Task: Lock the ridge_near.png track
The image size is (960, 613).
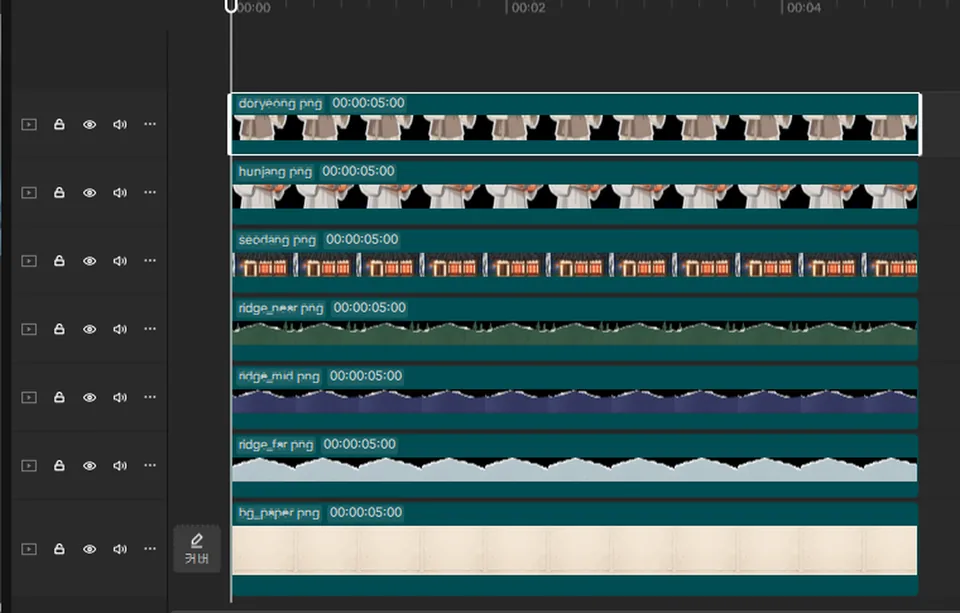Action: [x=59, y=329]
